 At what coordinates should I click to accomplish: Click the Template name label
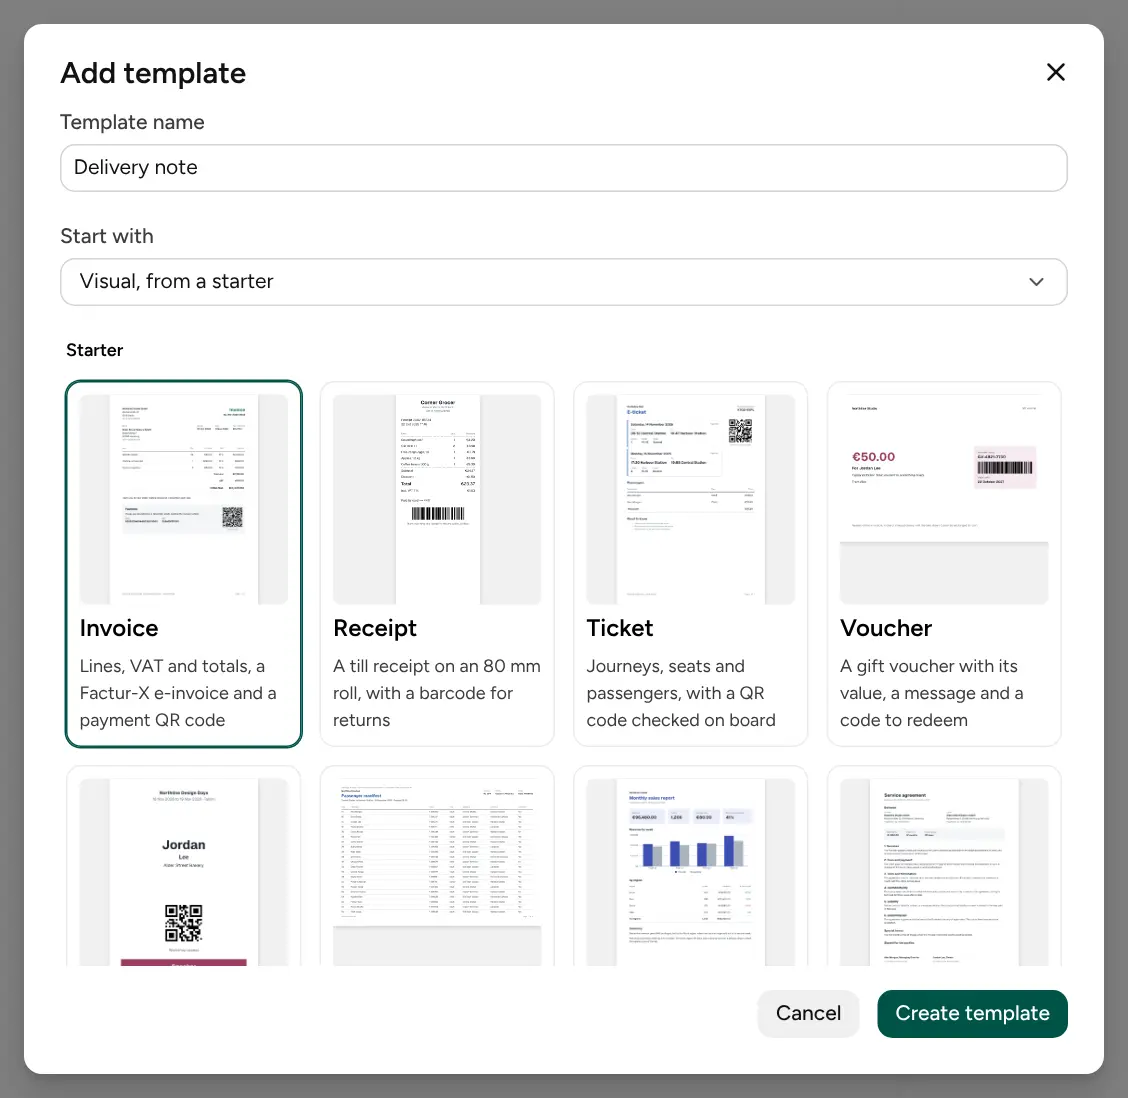pos(132,122)
